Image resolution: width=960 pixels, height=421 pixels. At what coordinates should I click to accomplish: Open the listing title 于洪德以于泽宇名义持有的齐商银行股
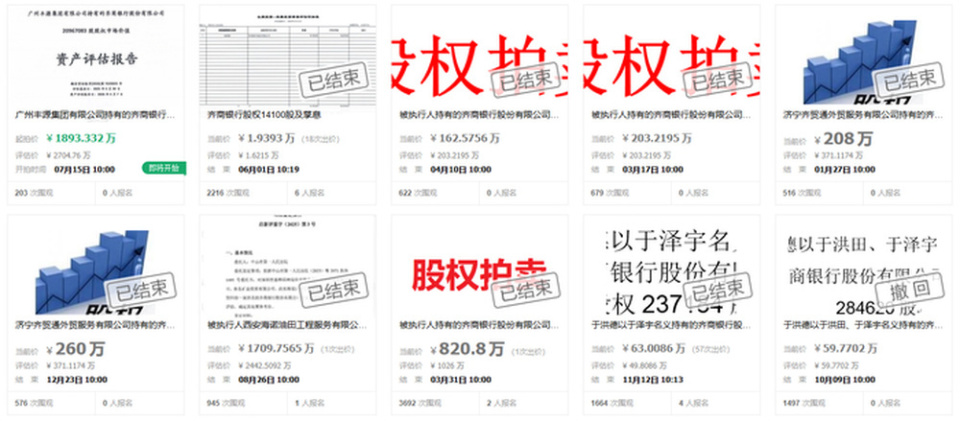click(672, 324)
